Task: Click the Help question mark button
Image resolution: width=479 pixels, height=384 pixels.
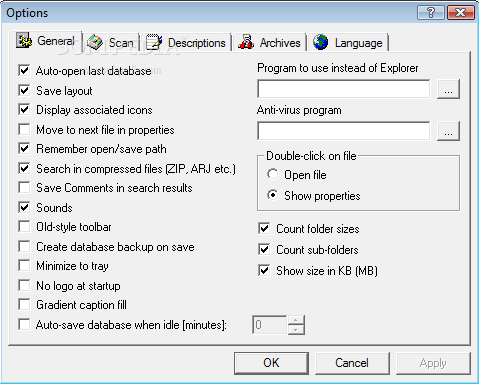Action: [x=431, y=13]
